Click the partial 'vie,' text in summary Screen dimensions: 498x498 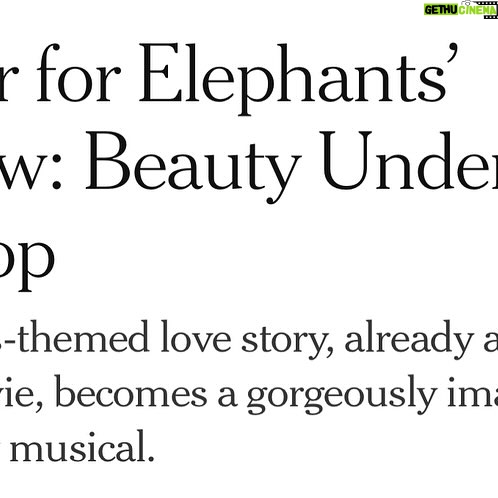tap(21, 393)
